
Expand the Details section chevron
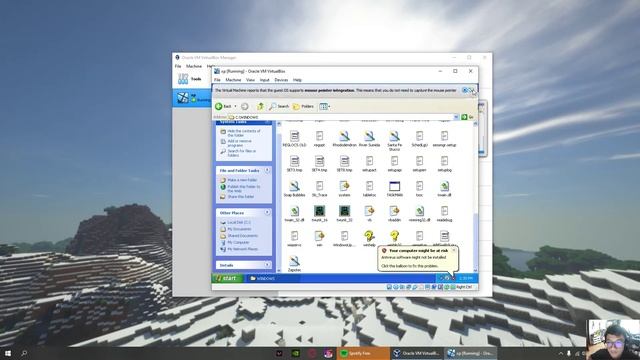pos(267,265)
